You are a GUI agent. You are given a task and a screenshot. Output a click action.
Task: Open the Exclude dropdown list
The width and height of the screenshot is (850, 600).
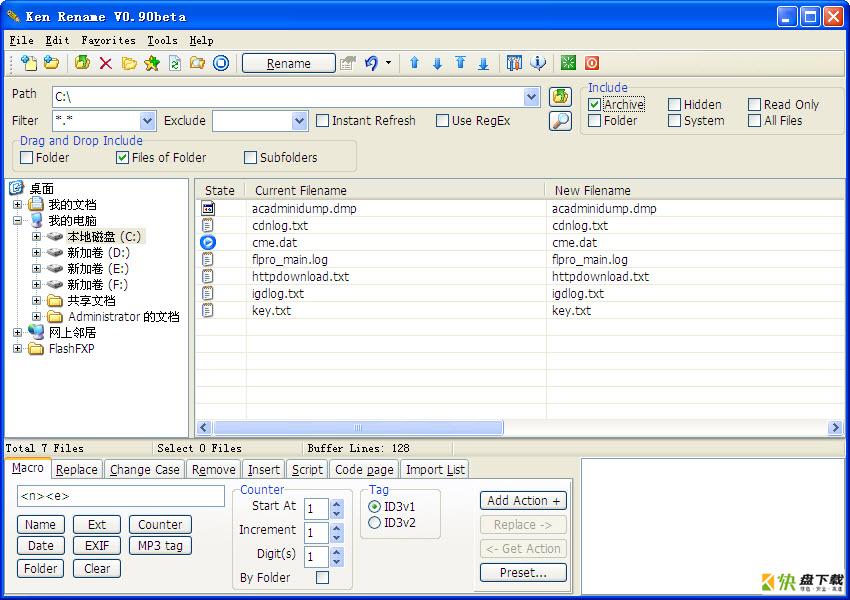point(299,121)
